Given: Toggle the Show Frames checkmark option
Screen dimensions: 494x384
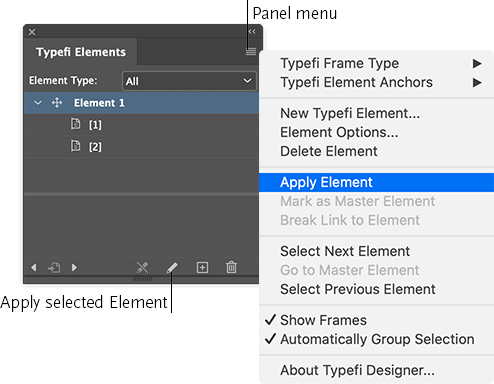Looking at the screenshot, I should coord(316,320).
